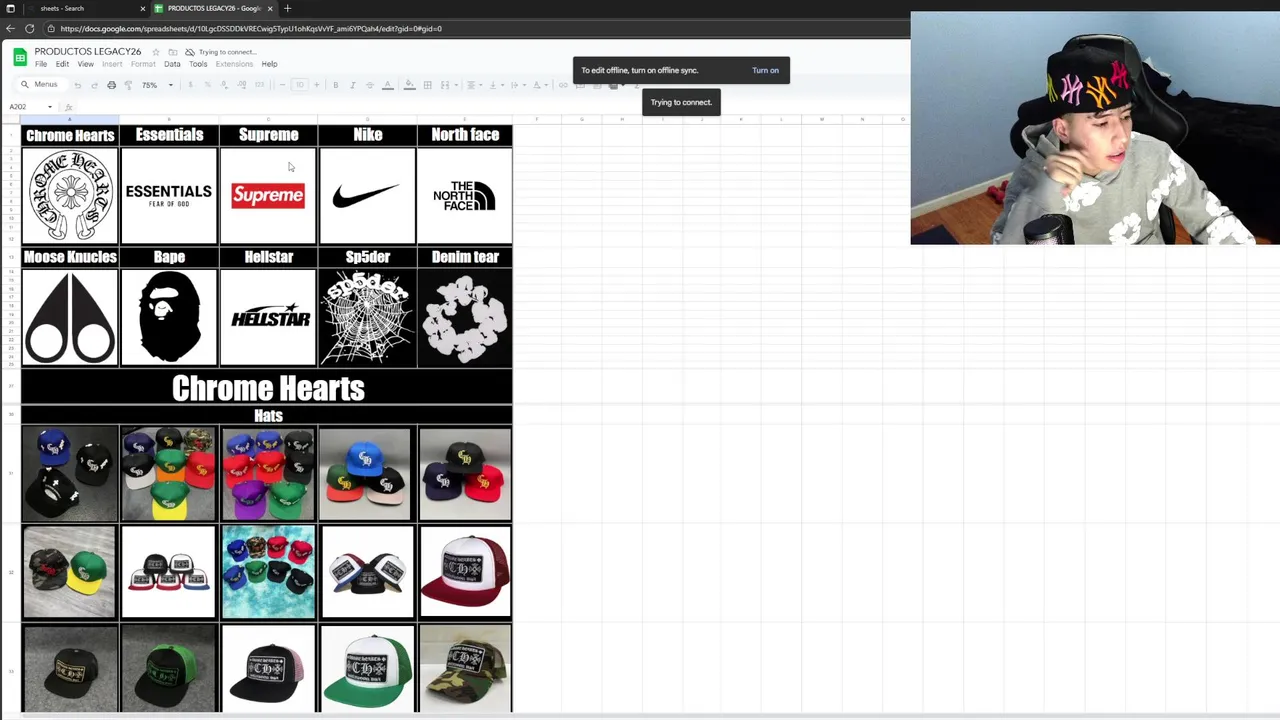Screen dimensions: 1280x720
Task: Click the Supreme logo image
Action: coord(267,195)
